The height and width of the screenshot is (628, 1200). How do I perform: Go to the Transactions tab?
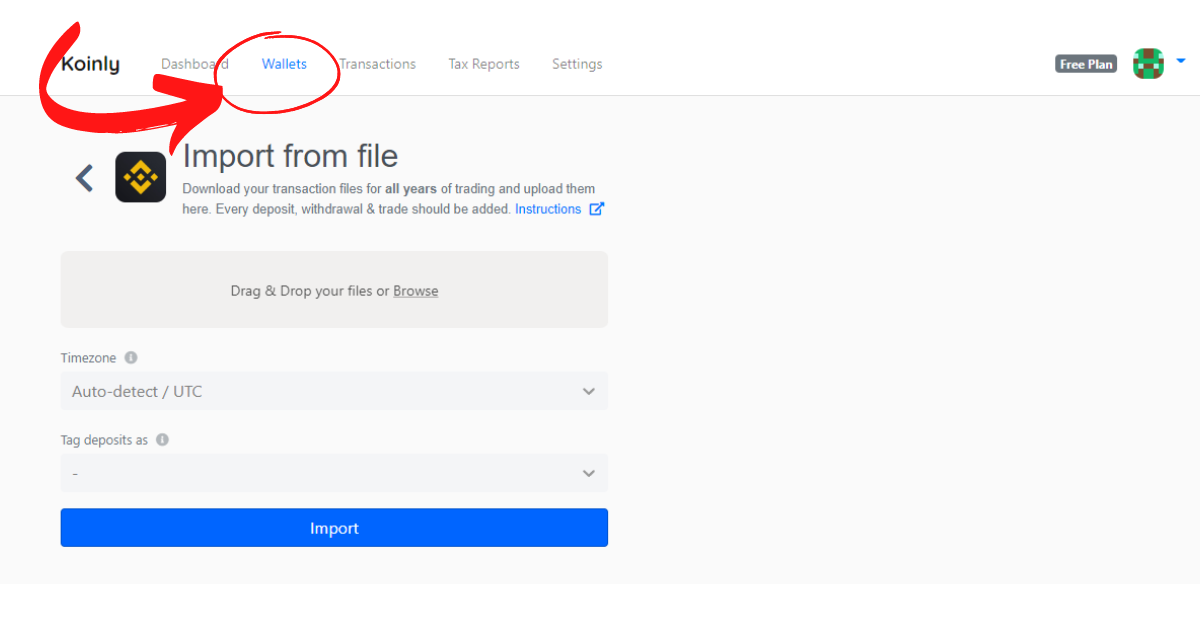(x=377, y=64)
